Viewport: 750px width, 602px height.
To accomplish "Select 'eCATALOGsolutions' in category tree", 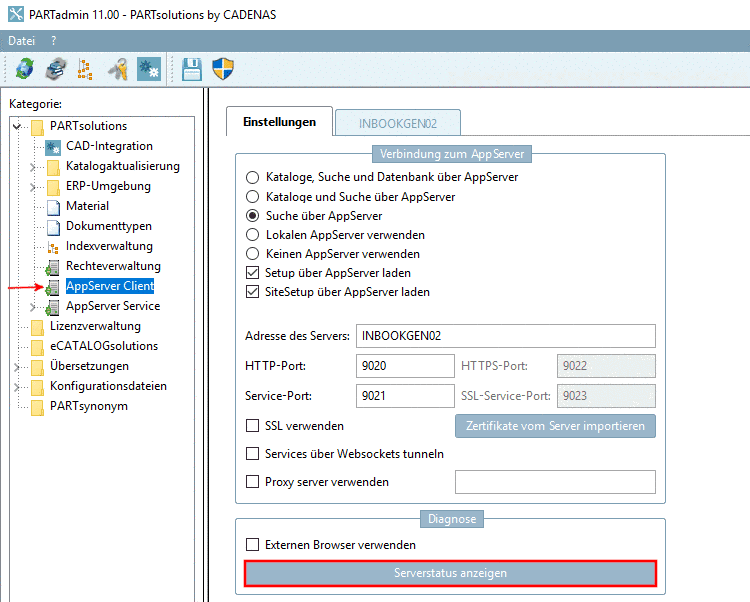I will [x=104, y=346].
